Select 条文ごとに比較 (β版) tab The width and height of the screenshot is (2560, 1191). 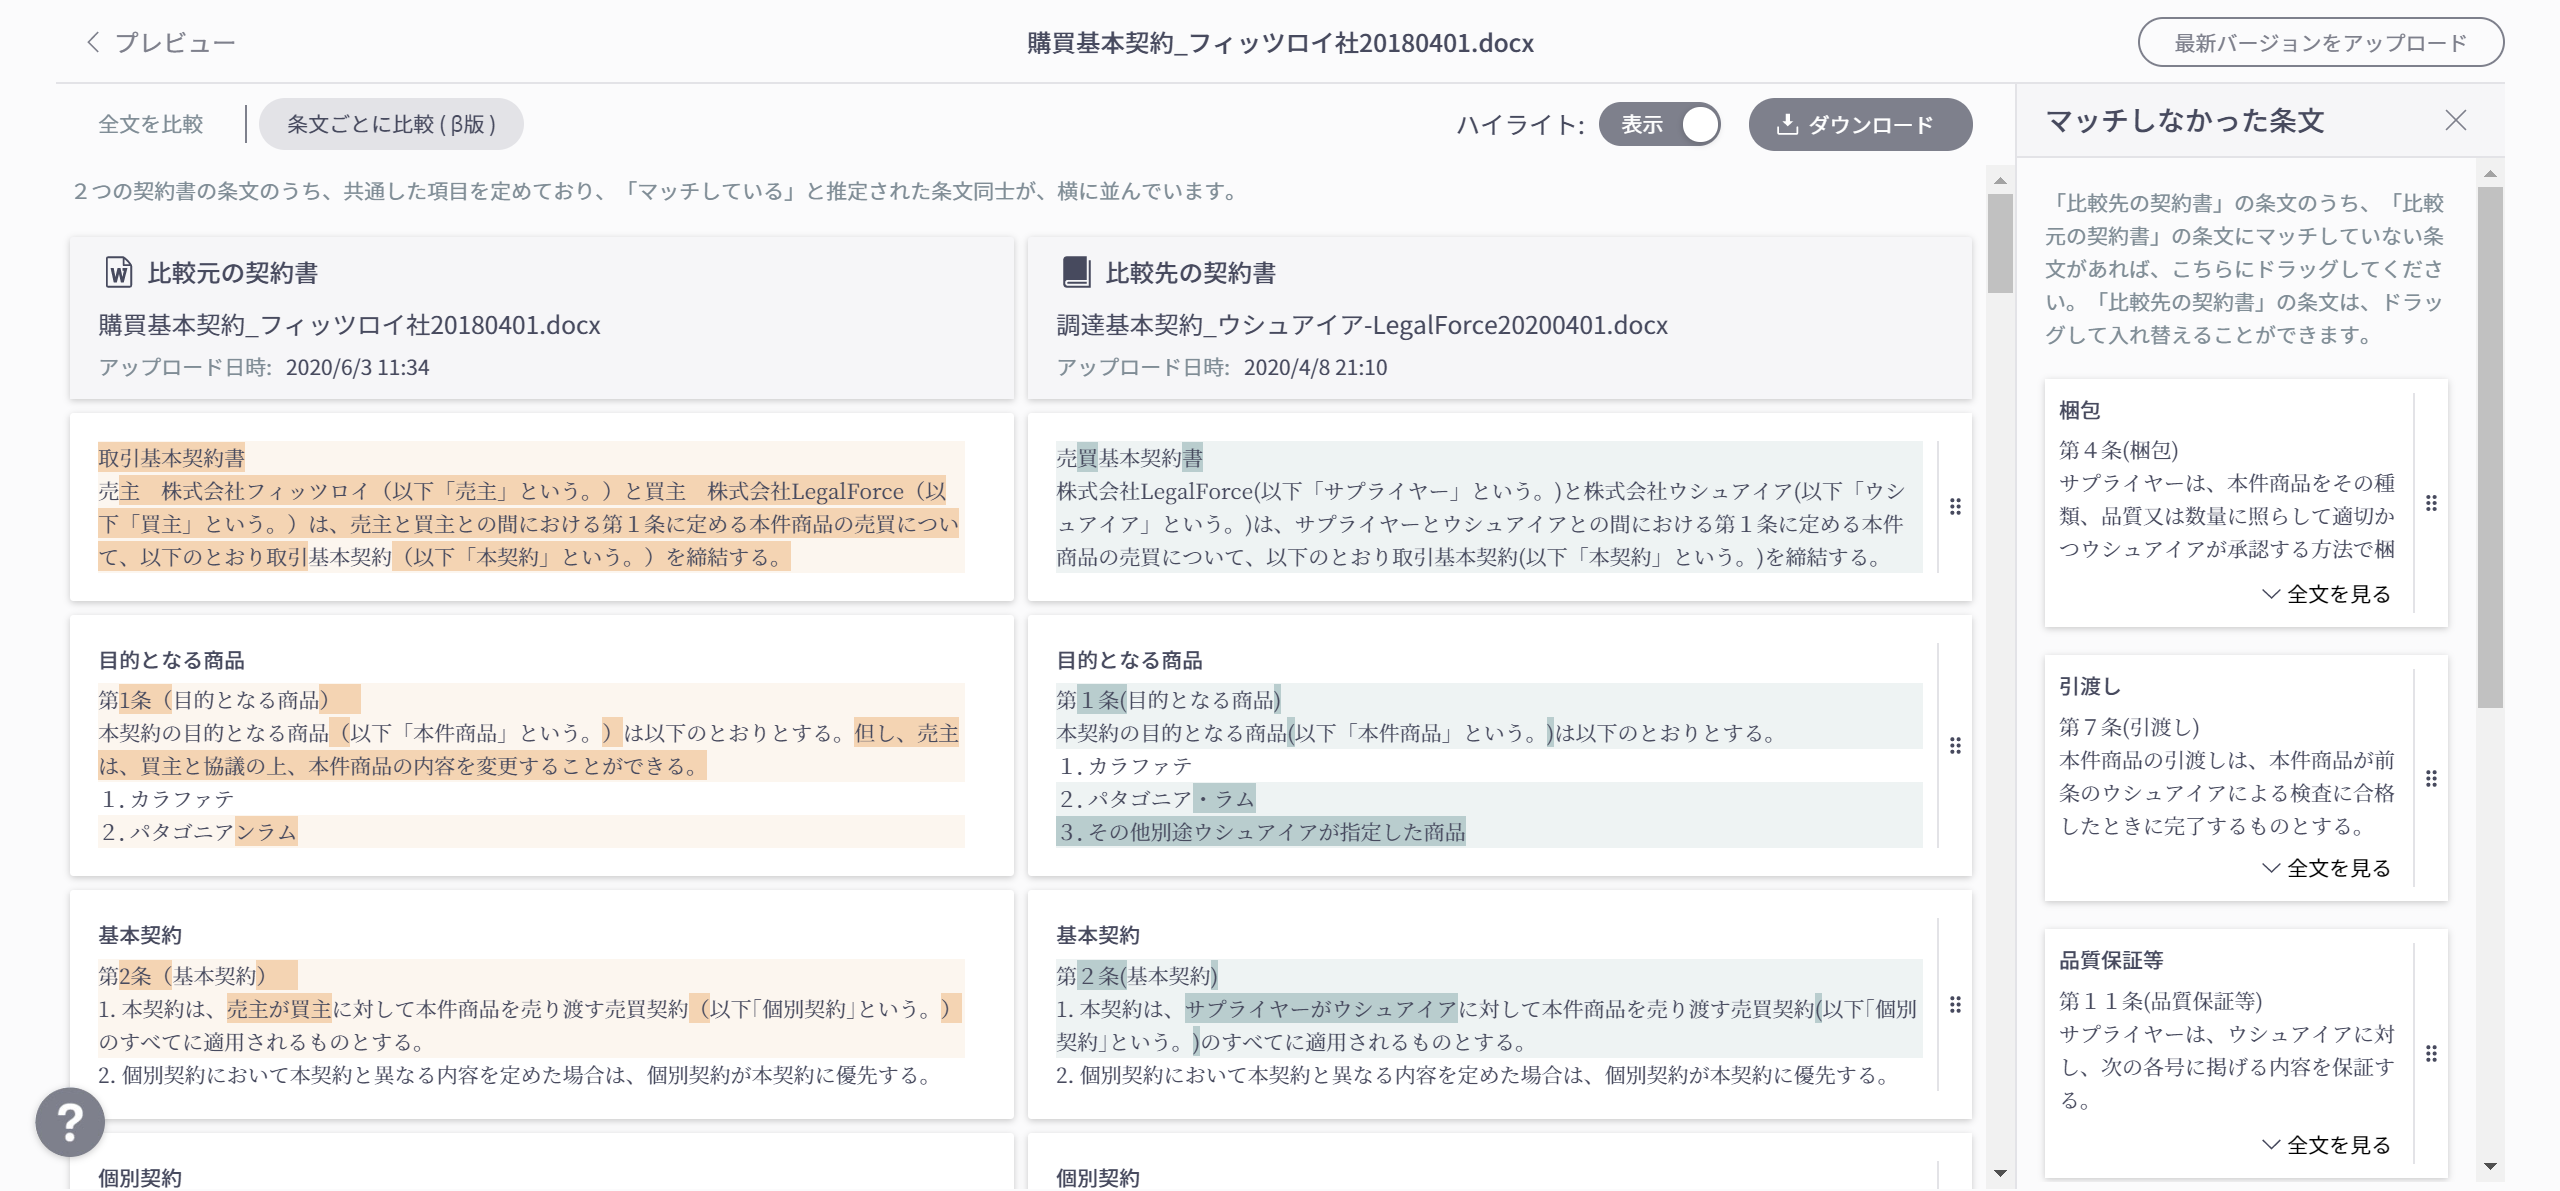pos(391,124)
